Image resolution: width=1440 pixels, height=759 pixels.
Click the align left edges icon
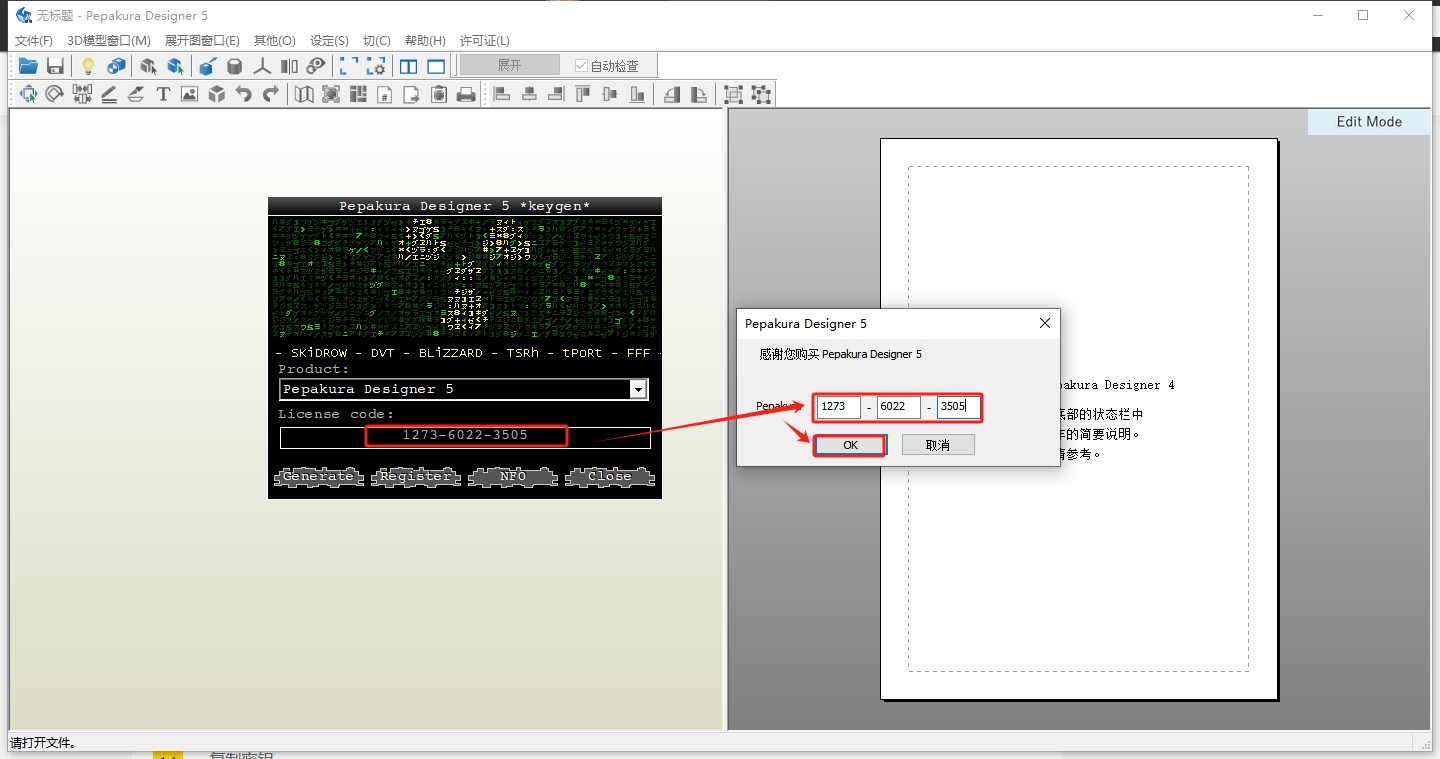pos(502,94)
